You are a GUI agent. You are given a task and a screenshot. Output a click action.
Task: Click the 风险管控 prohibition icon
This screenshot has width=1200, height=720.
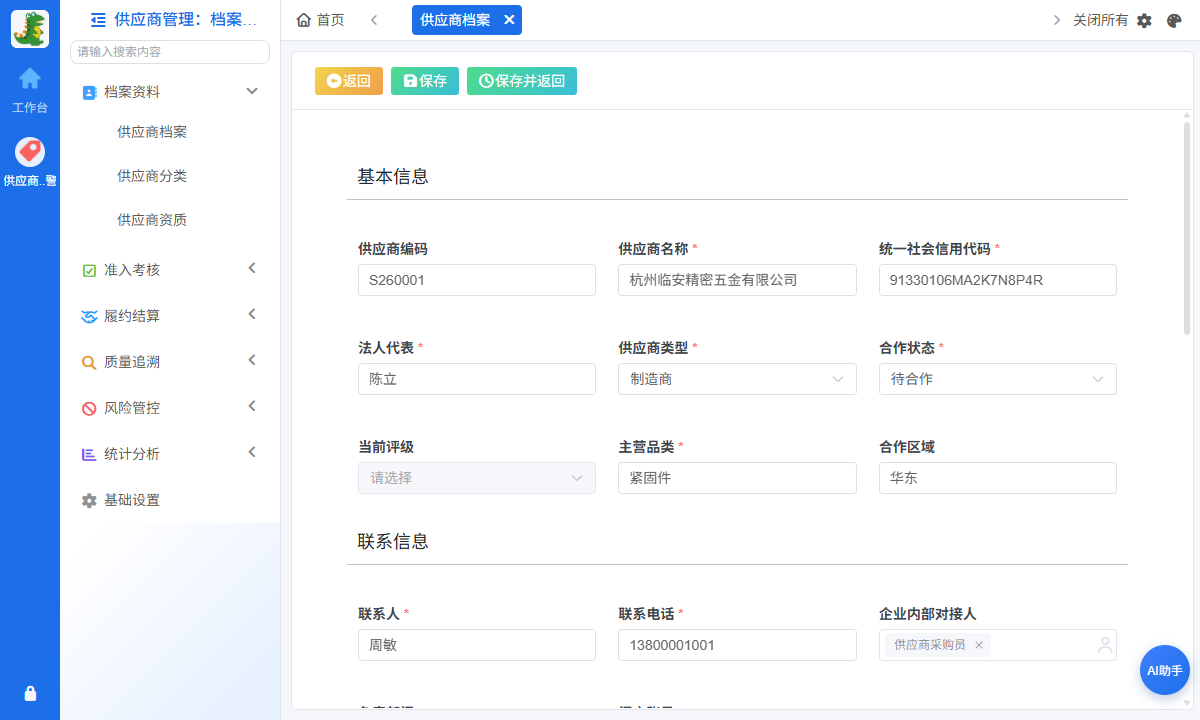89,408
